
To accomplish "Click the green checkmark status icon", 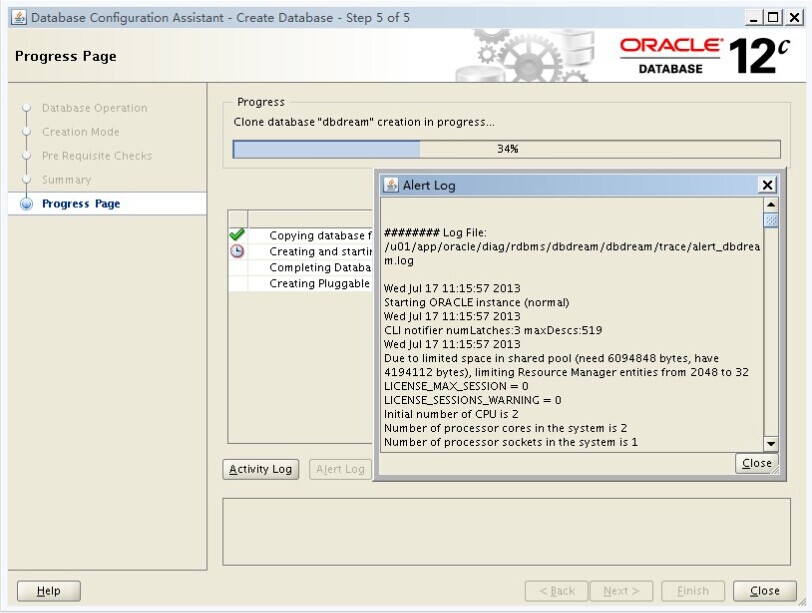I will (237, 235).
